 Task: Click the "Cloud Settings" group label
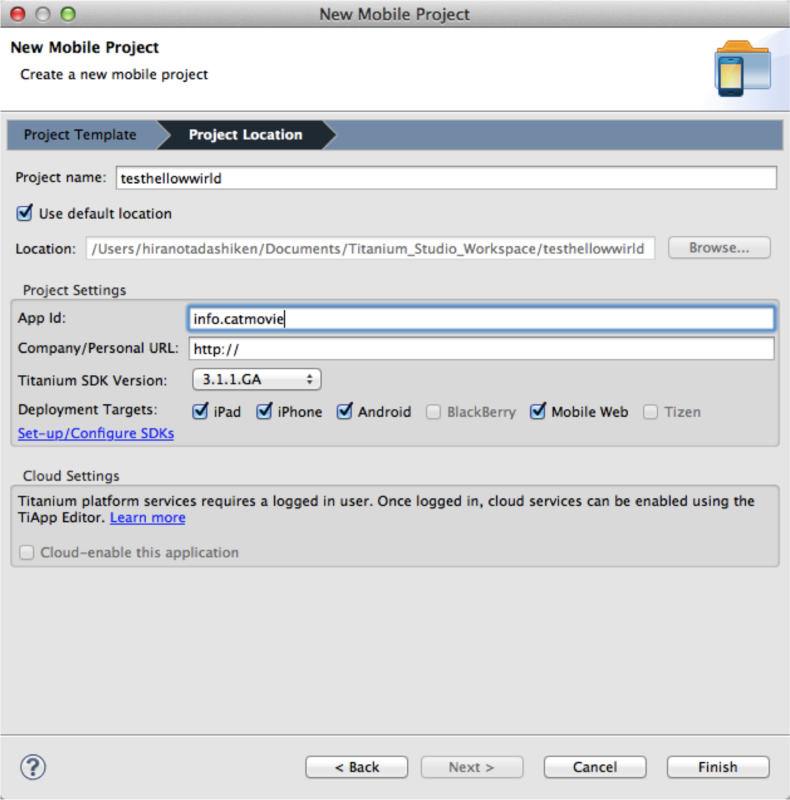click(x=71, y=476)
